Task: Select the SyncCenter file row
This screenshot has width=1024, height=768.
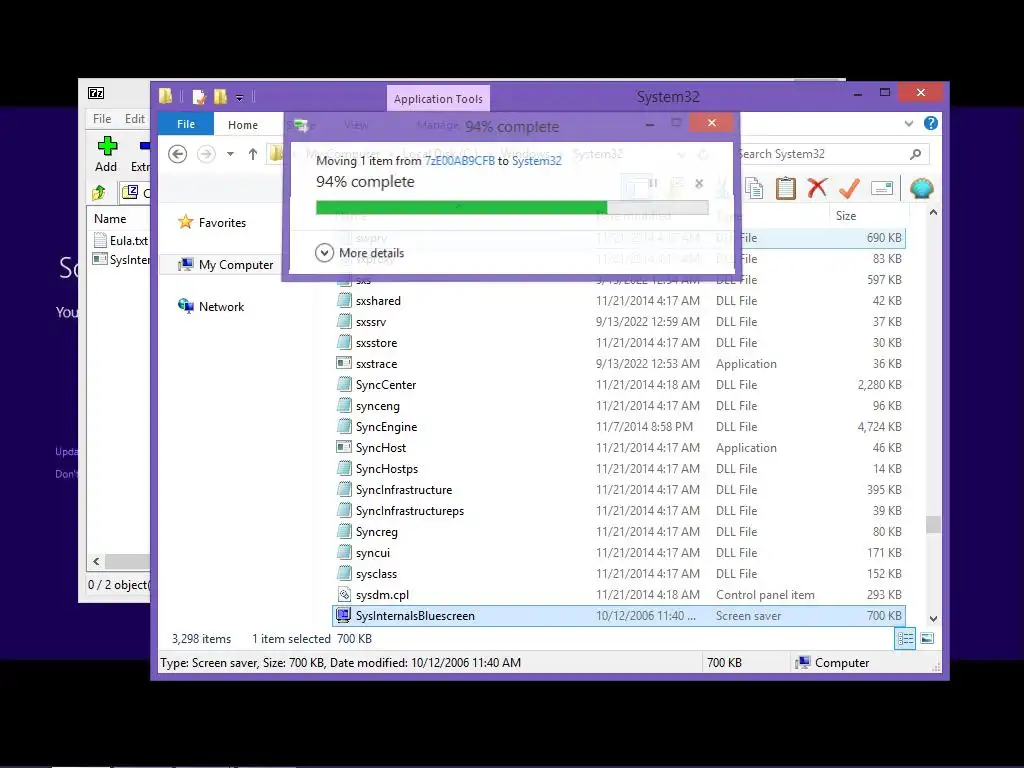Action: click(619, 385)
